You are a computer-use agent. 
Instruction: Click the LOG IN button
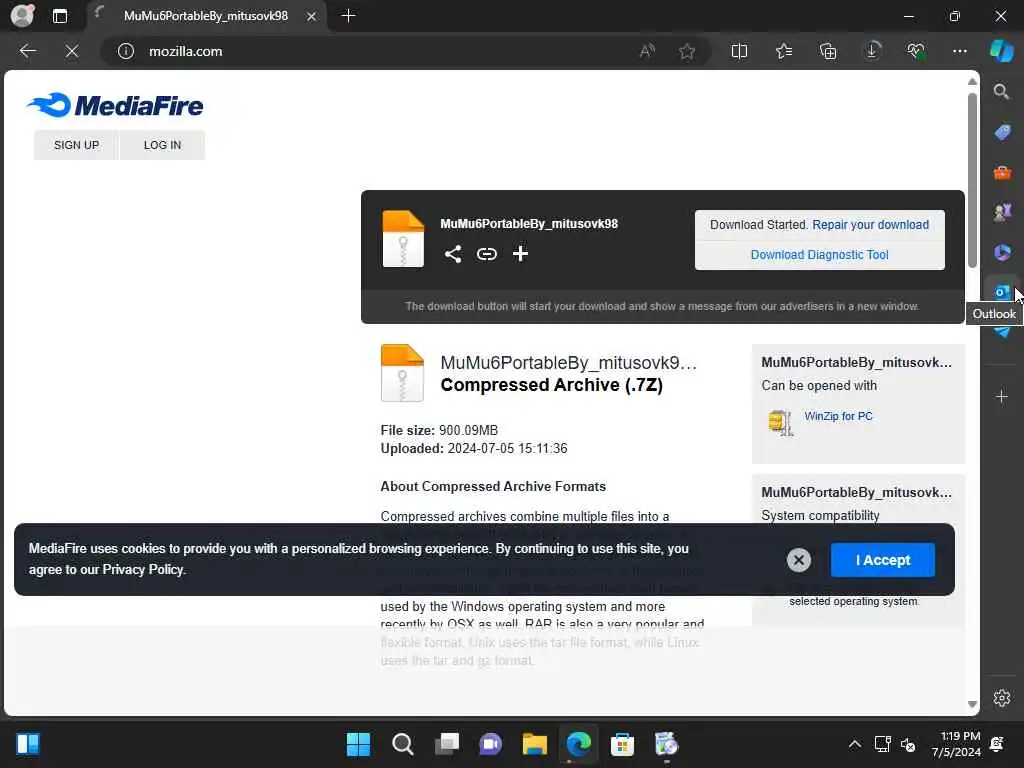point(163,145)
